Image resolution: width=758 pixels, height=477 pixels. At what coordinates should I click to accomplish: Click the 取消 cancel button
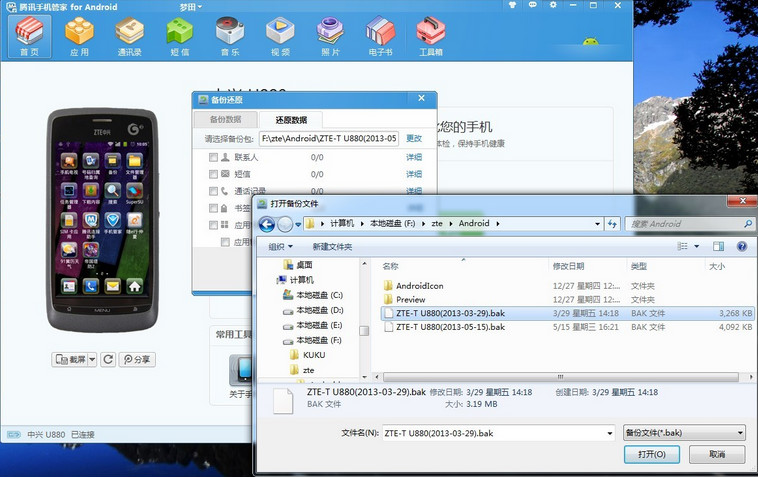tap(717, 454)
